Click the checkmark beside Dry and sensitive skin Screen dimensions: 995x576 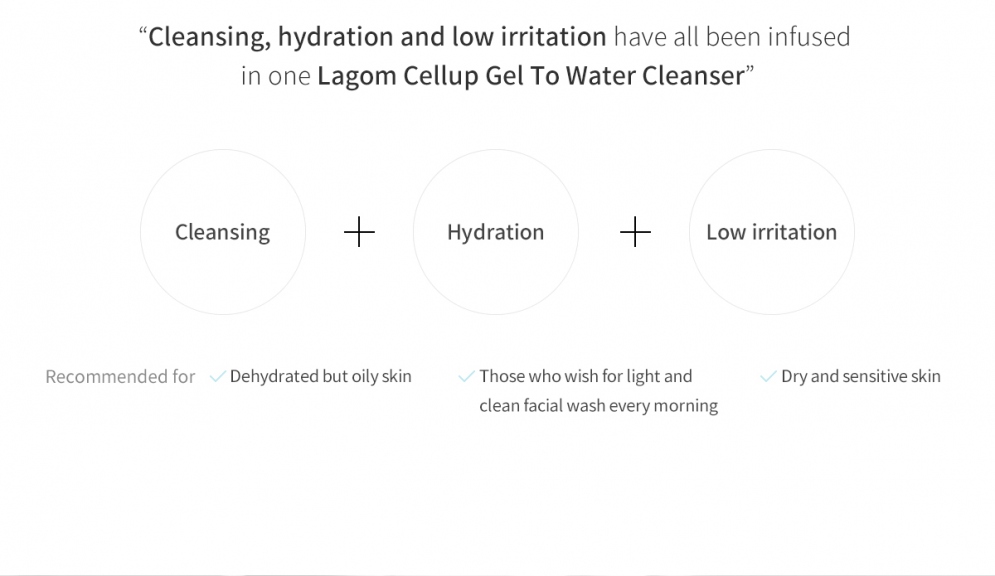click(768, 377)
